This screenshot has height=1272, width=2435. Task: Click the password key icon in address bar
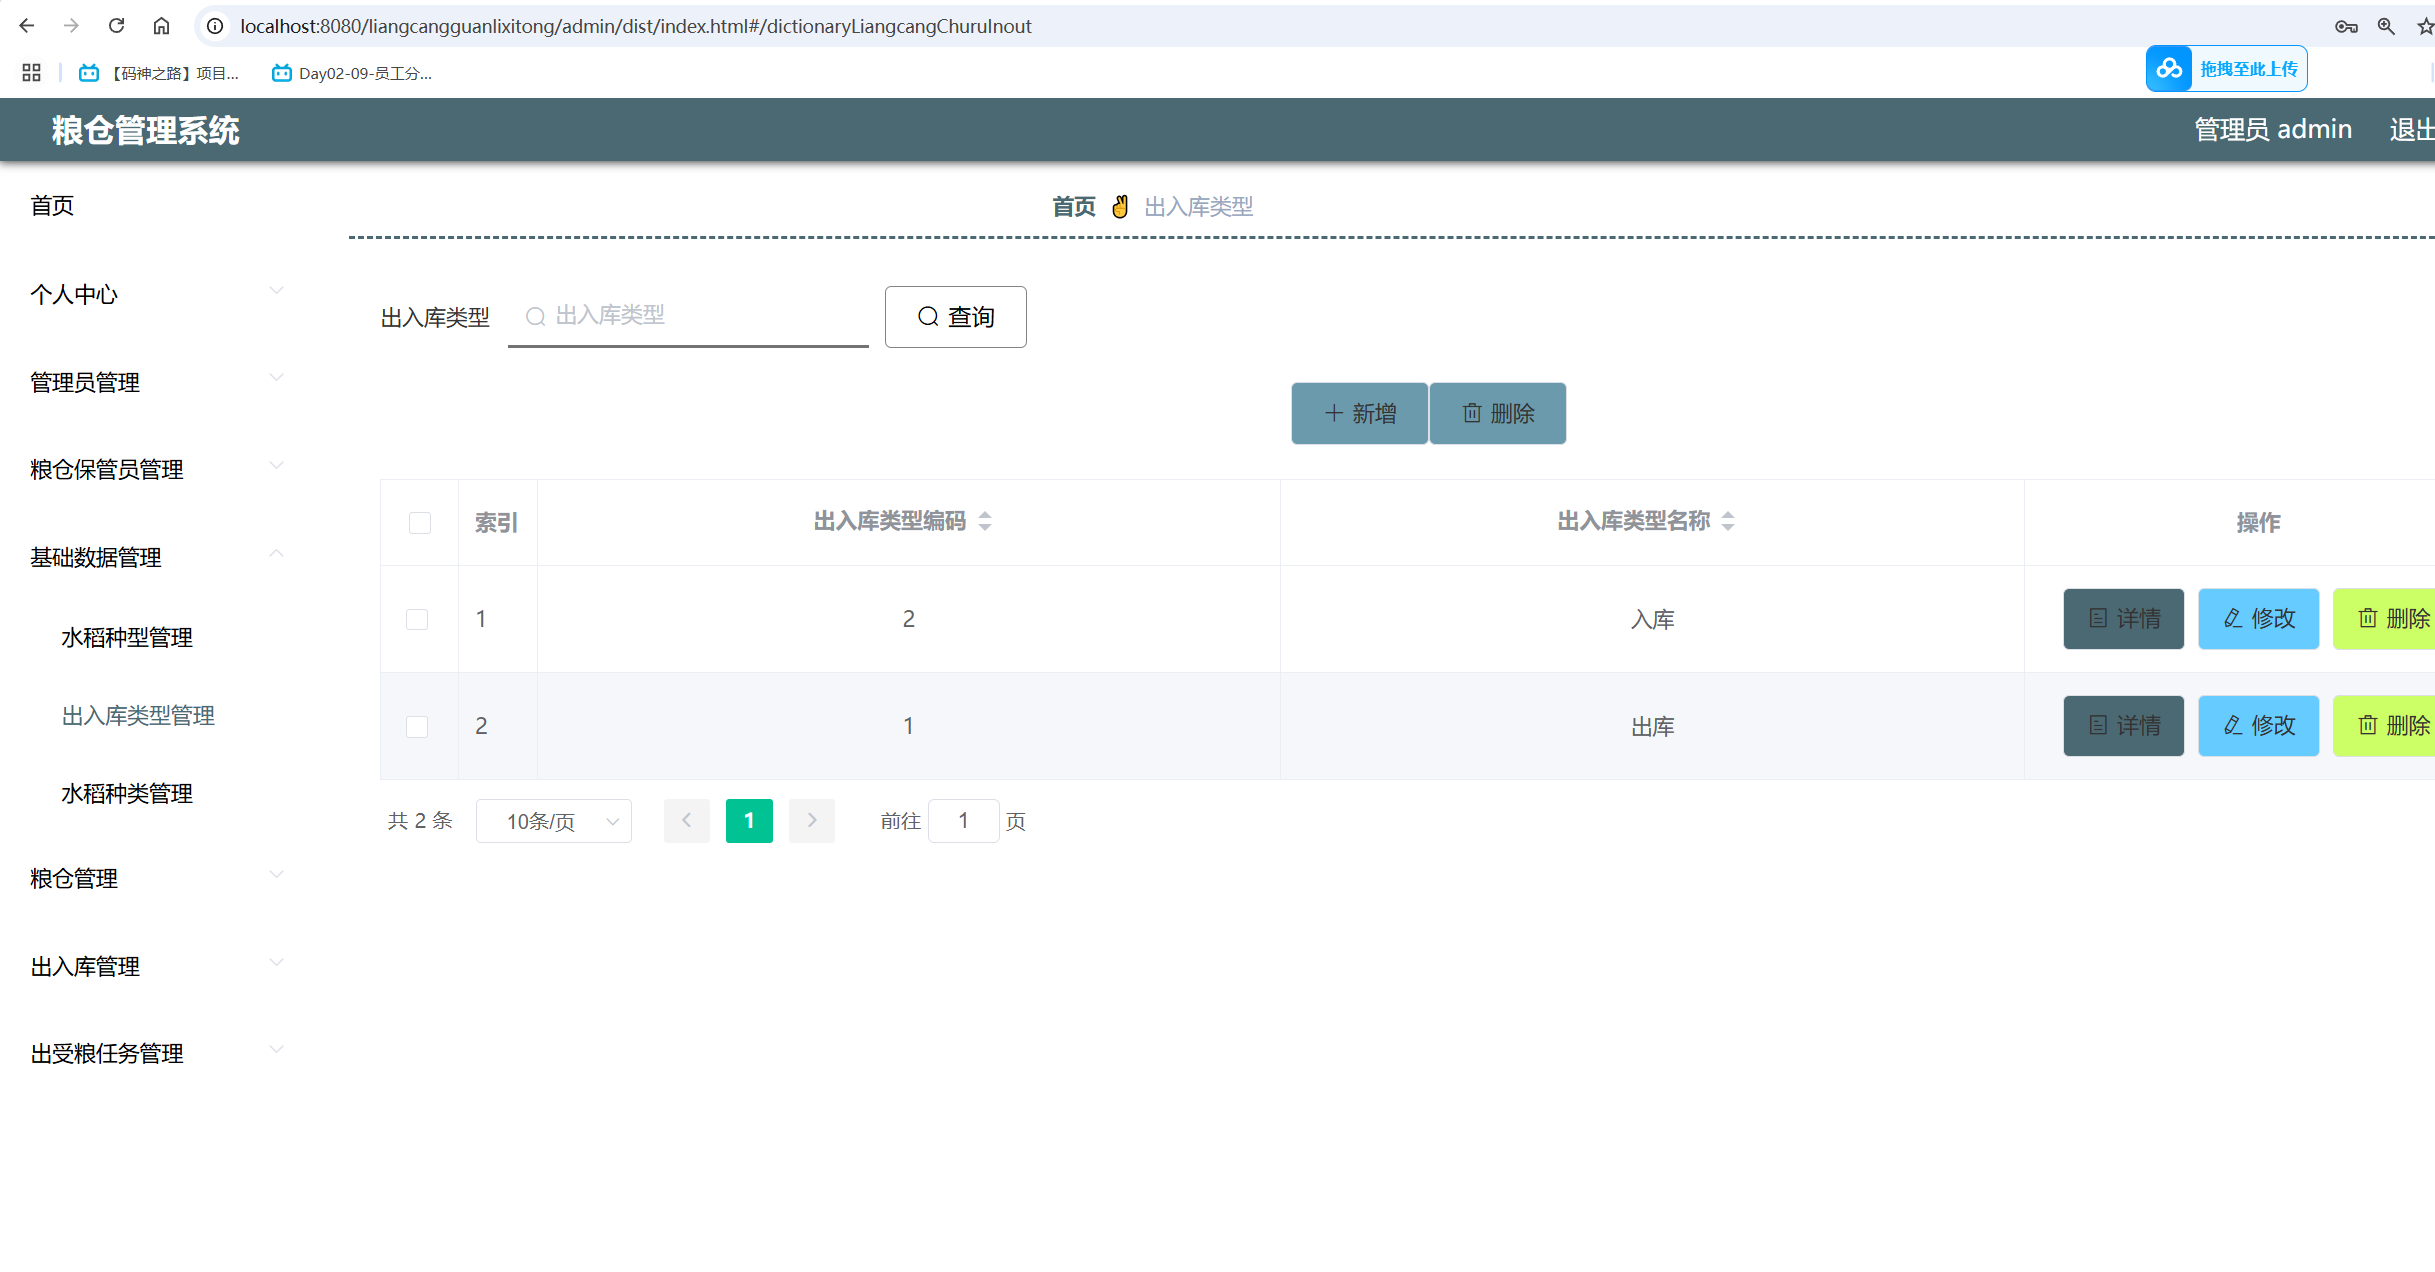[x=2346, y=27]
